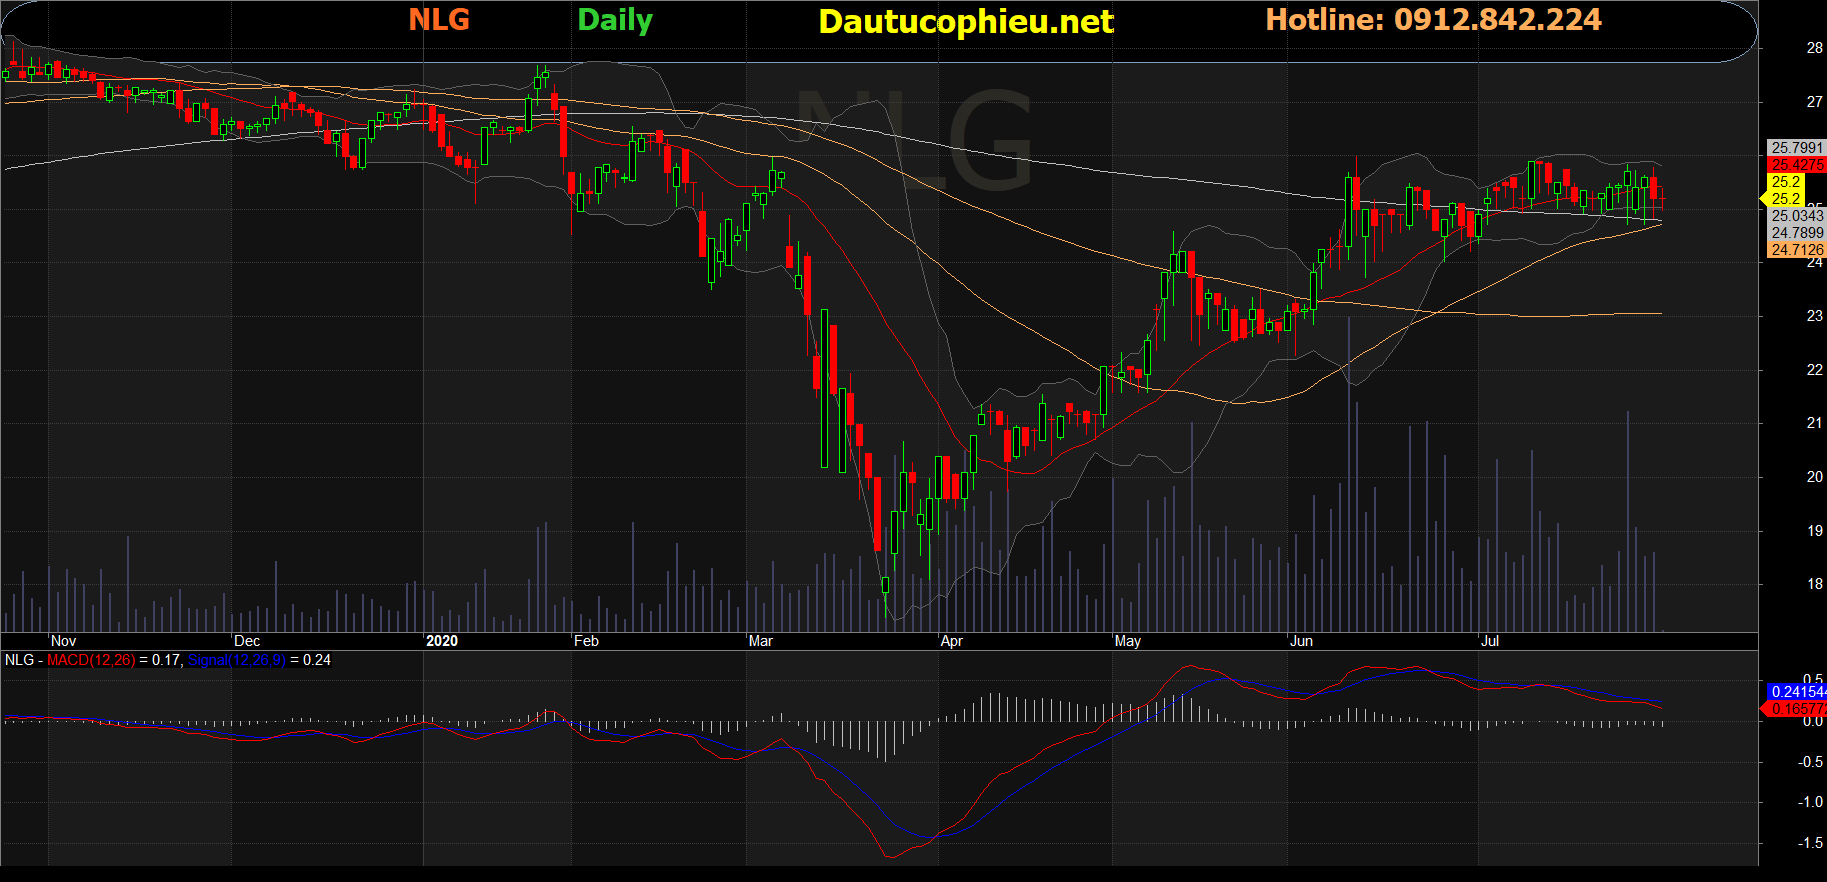The width and height of the screenshot is (1827, 882).
Task: Click the Hotline: 0912.842.224 text
Action: tap(1433, 20)
